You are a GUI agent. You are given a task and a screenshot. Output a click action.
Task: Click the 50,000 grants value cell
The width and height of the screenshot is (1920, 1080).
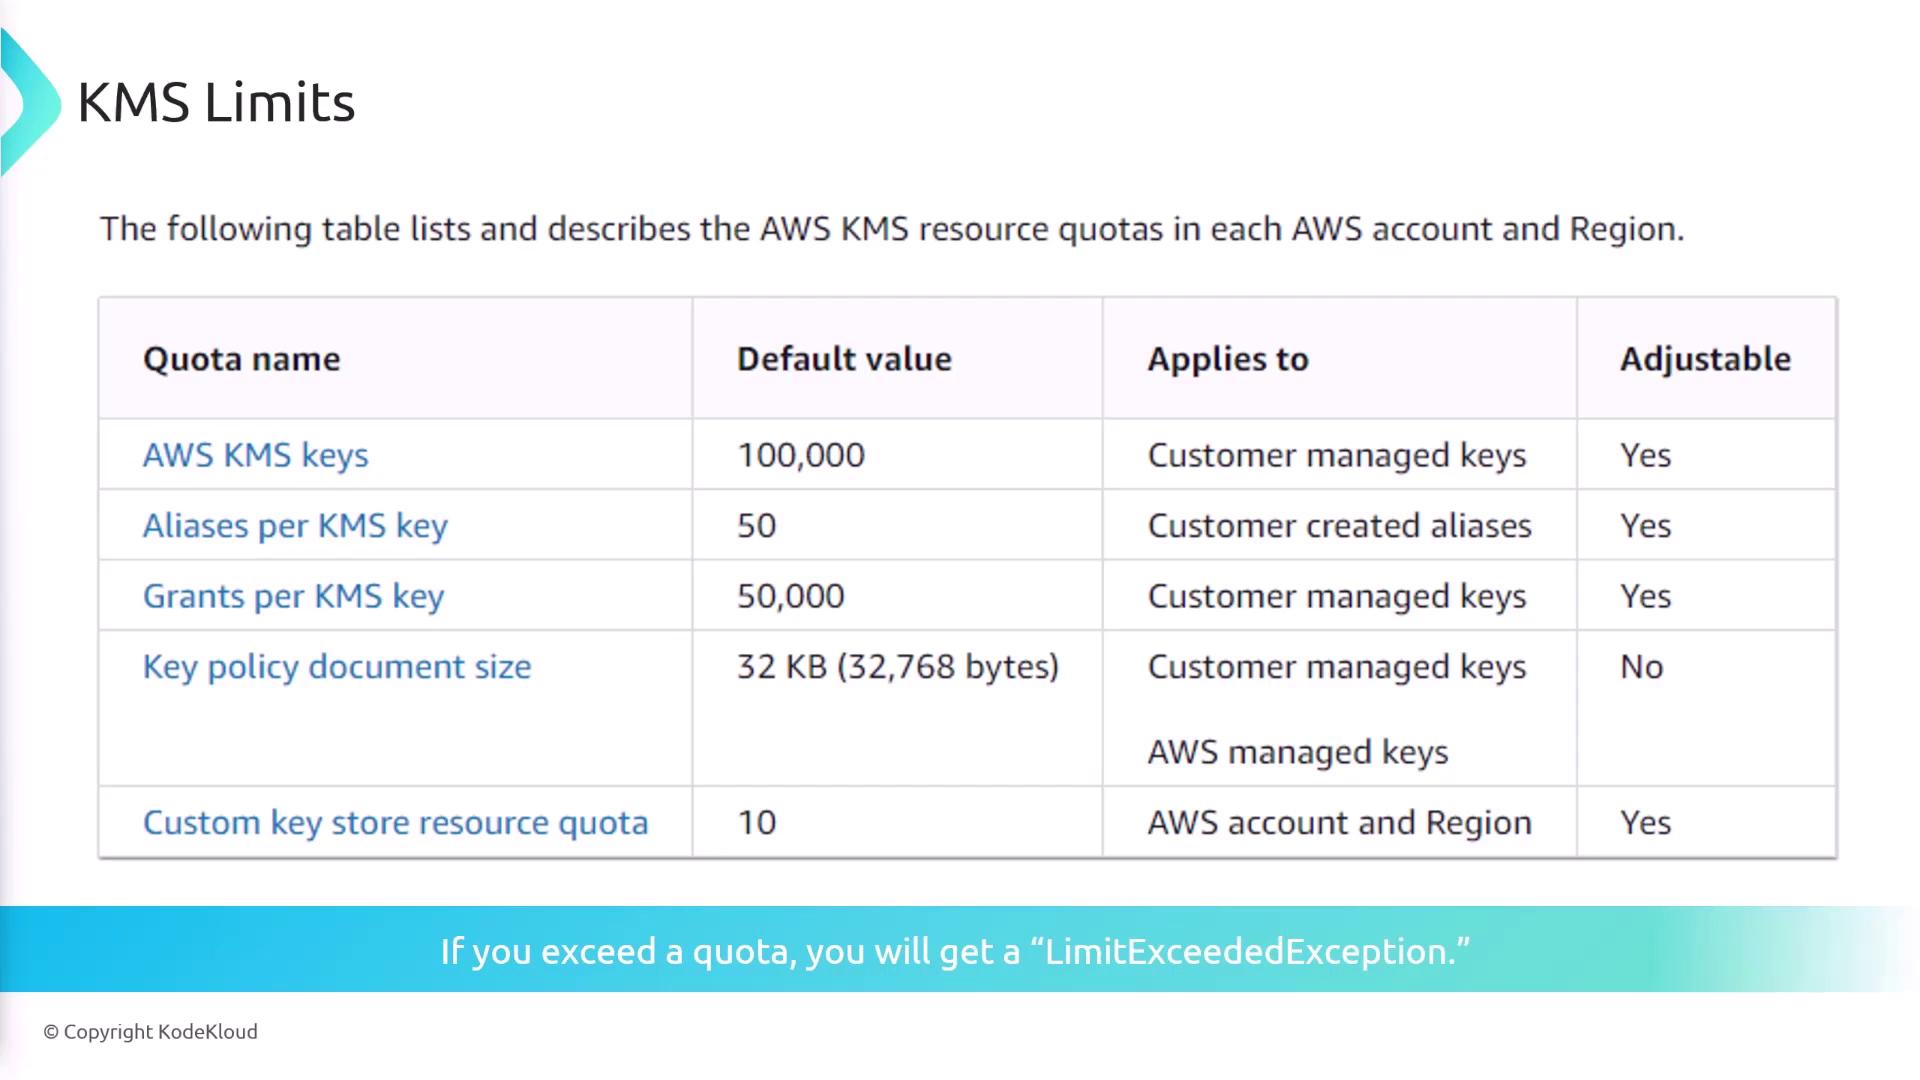click(790, 596)
